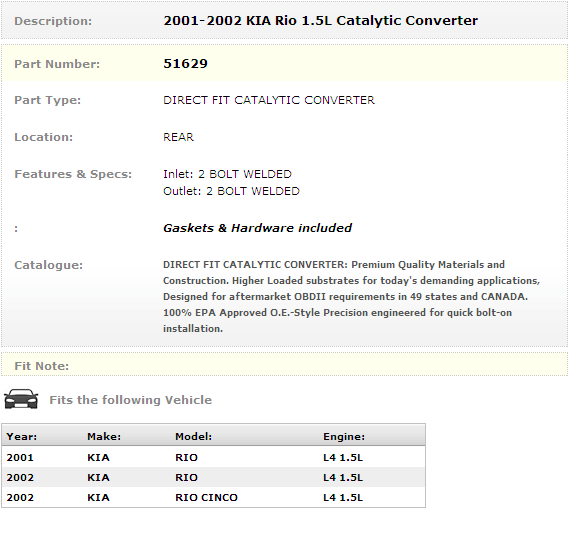Click the Fits the following Vehicle heading
The image size is (570, 548).
point(131,400)
